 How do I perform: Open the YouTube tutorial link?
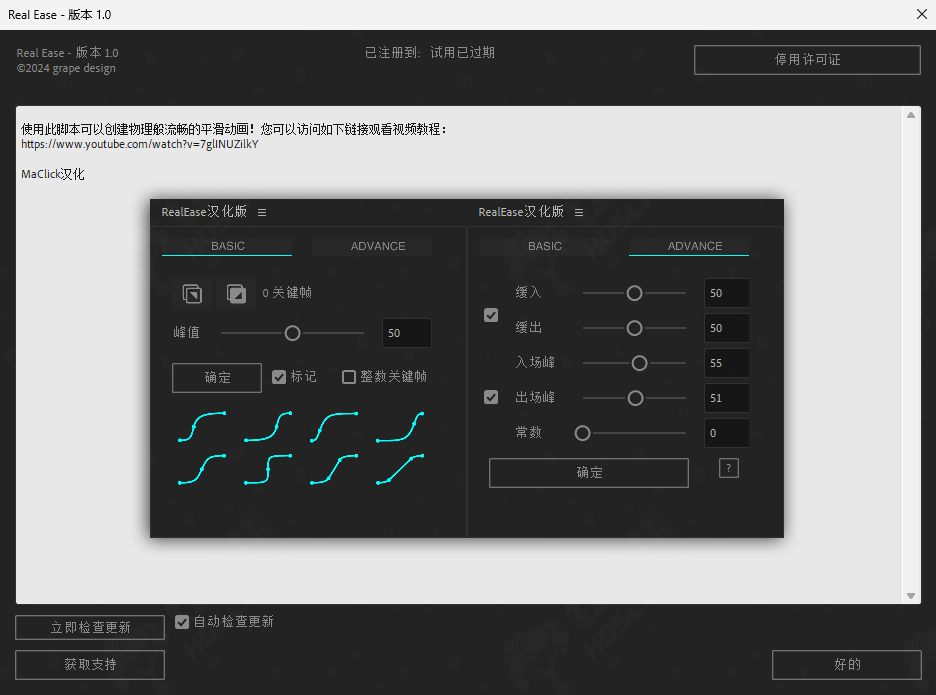click(x=140, y=144)
